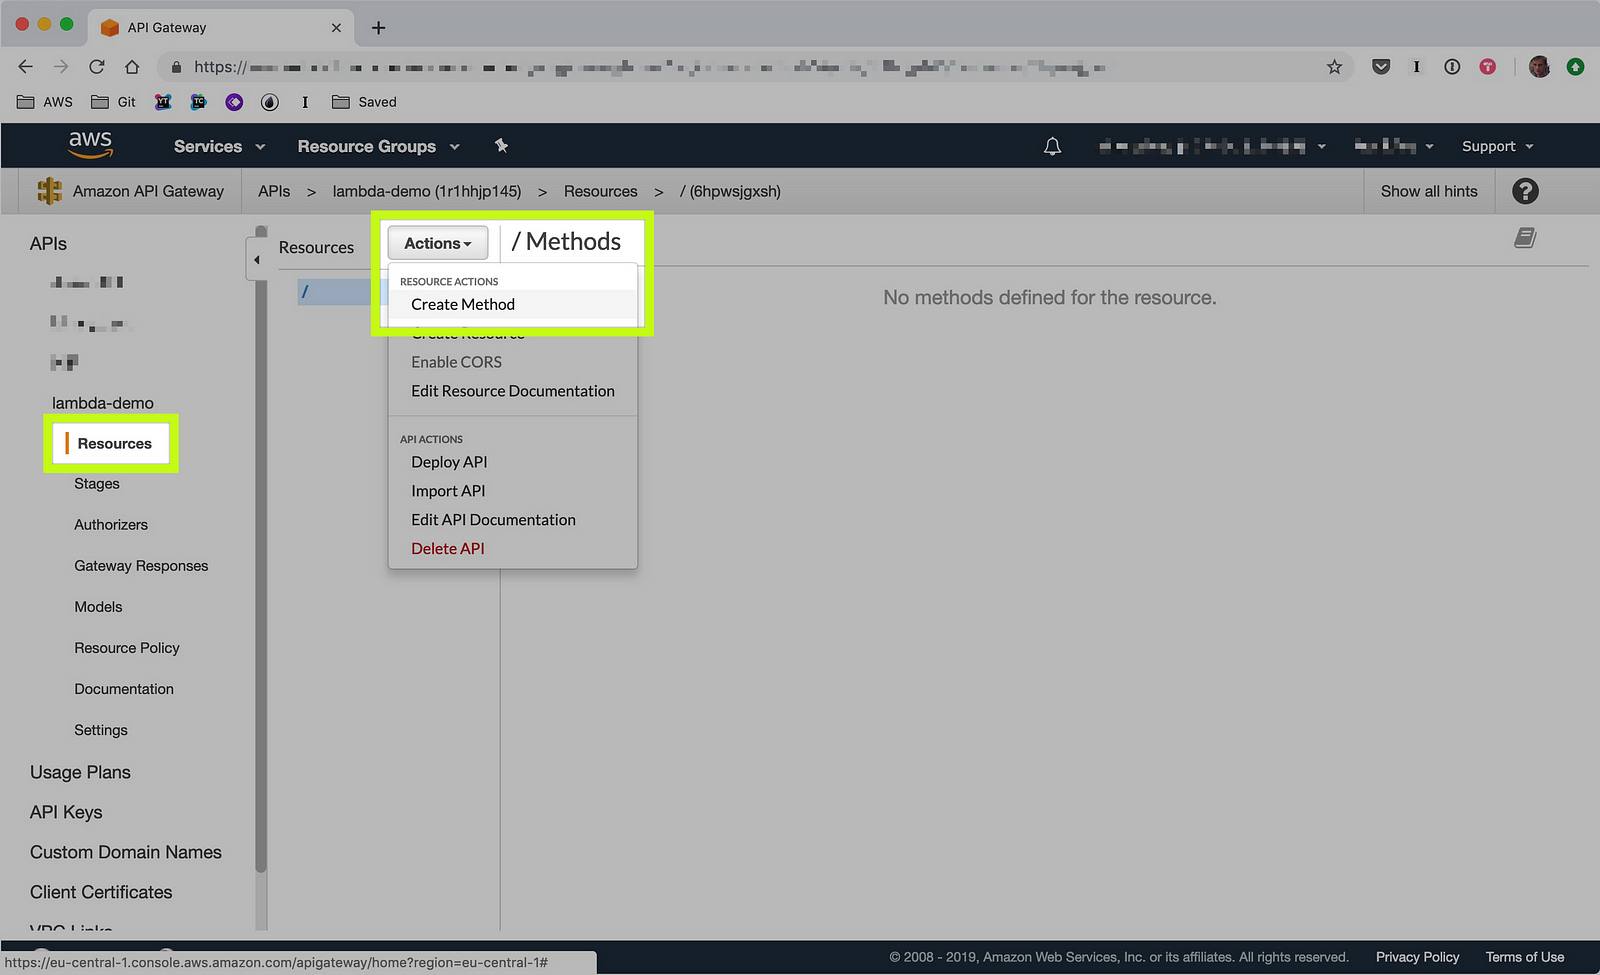Click the red circular extension icon
The image size is (1600, 975).
click(x=1488, y=67)
